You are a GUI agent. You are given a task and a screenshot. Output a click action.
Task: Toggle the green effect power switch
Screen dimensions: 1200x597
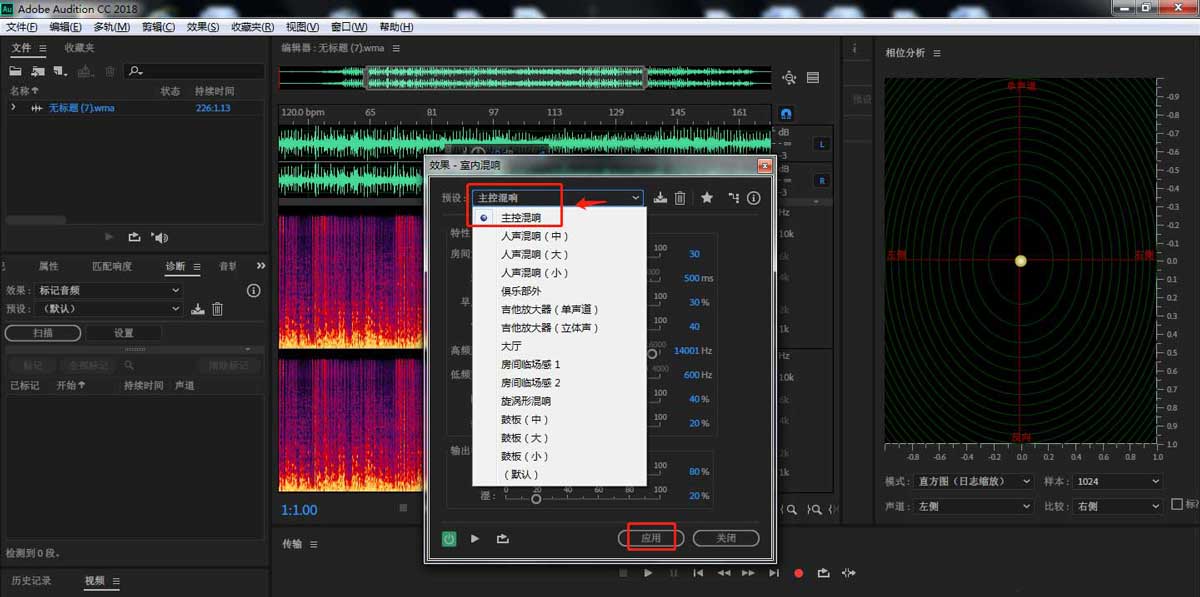coord(449,538)
